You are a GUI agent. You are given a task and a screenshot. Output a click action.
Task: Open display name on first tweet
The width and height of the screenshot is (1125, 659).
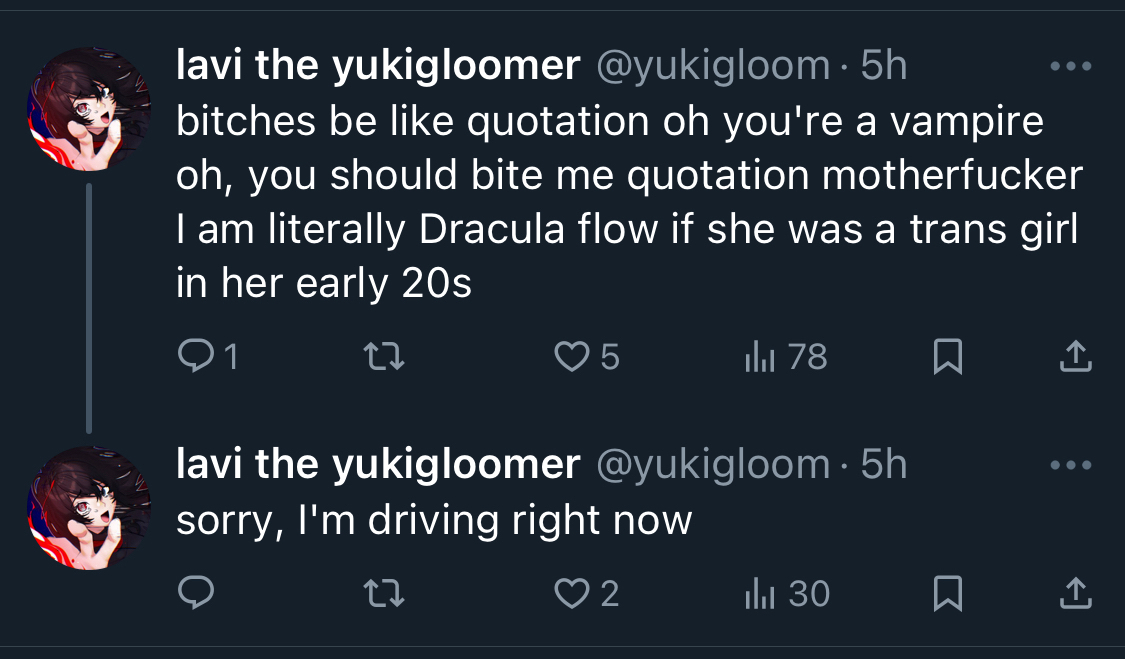378,67
